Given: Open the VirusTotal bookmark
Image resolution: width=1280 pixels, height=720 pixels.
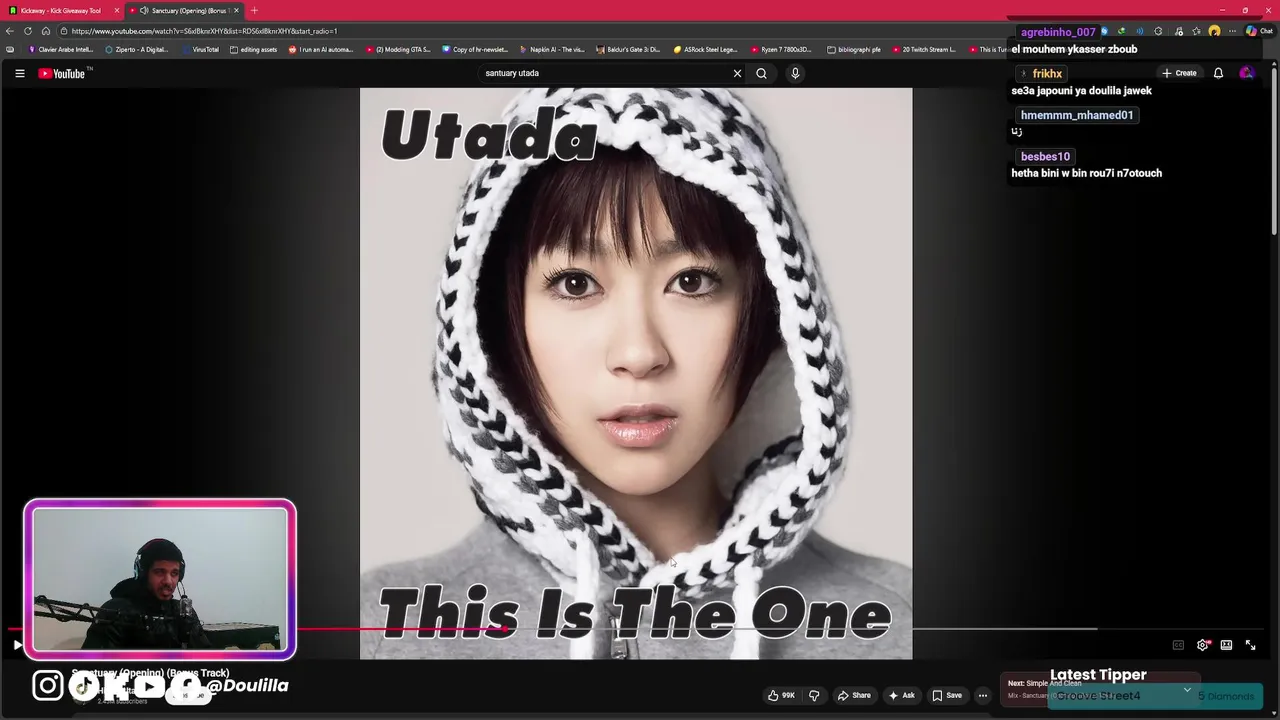Looking at the screenshot, I should click(x=200, y=49).
